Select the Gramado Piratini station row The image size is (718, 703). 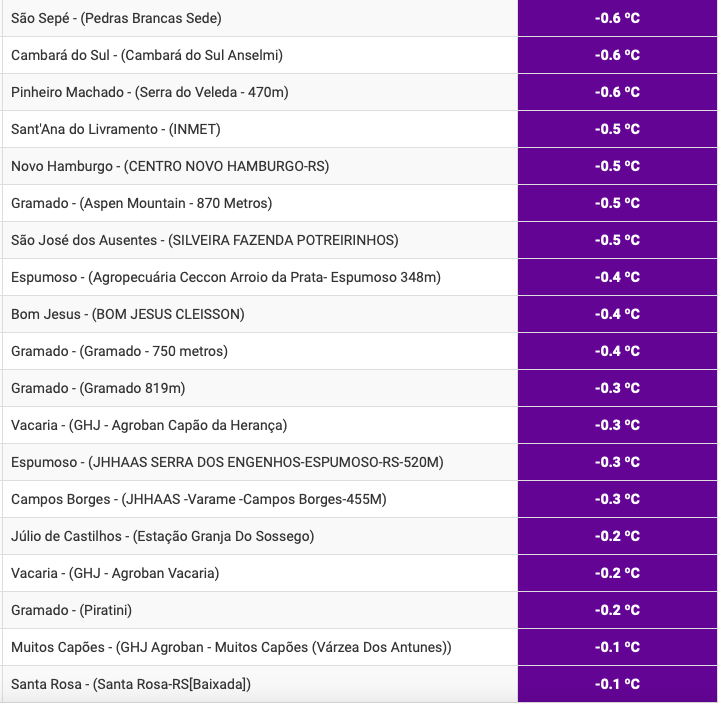click(359, 610)
